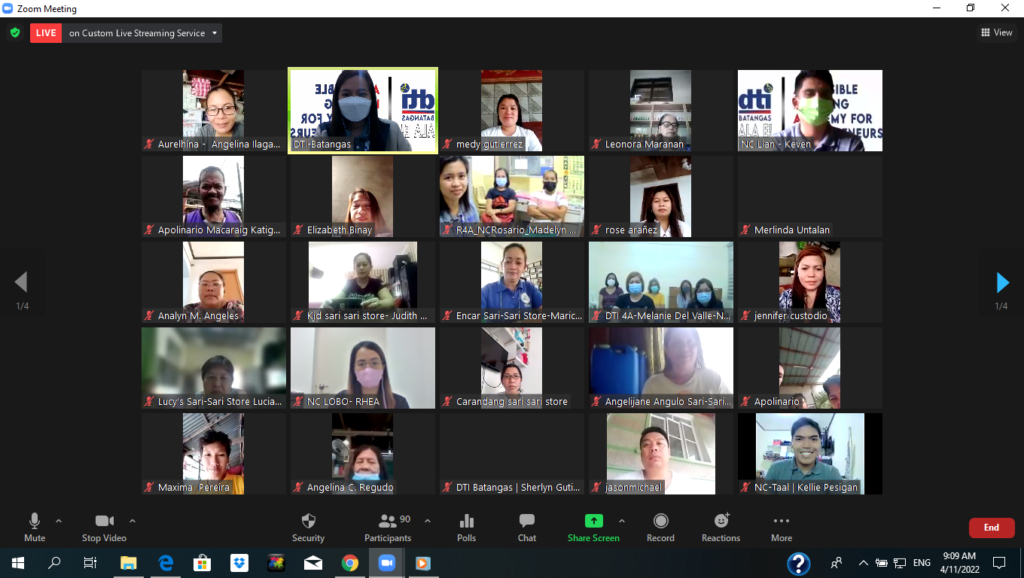Viewport: 1024px width, 578px height.
Task: Click the red End meeting button
Action: 991,528
